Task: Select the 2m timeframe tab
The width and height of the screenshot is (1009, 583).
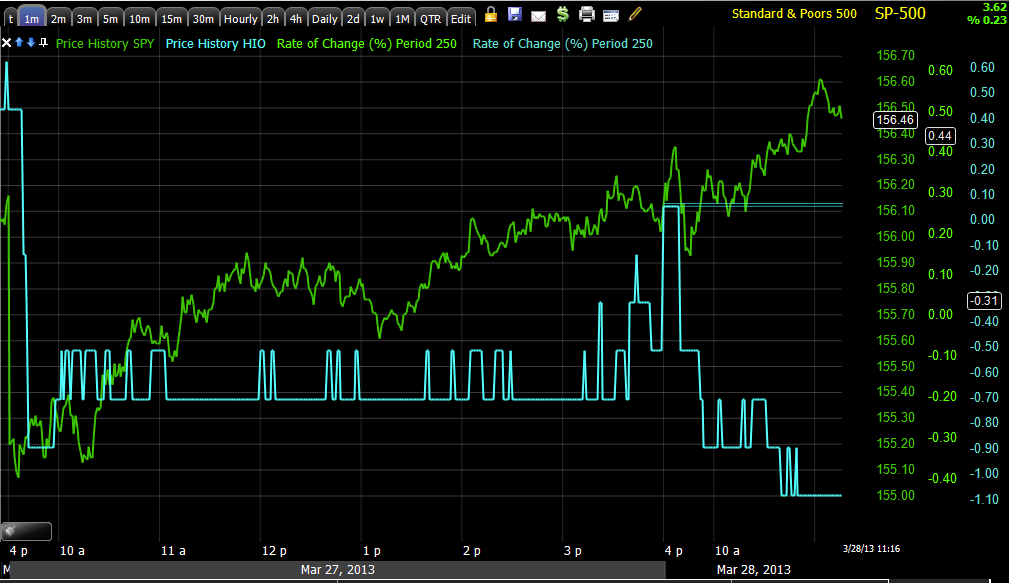Action: (58, 19)
